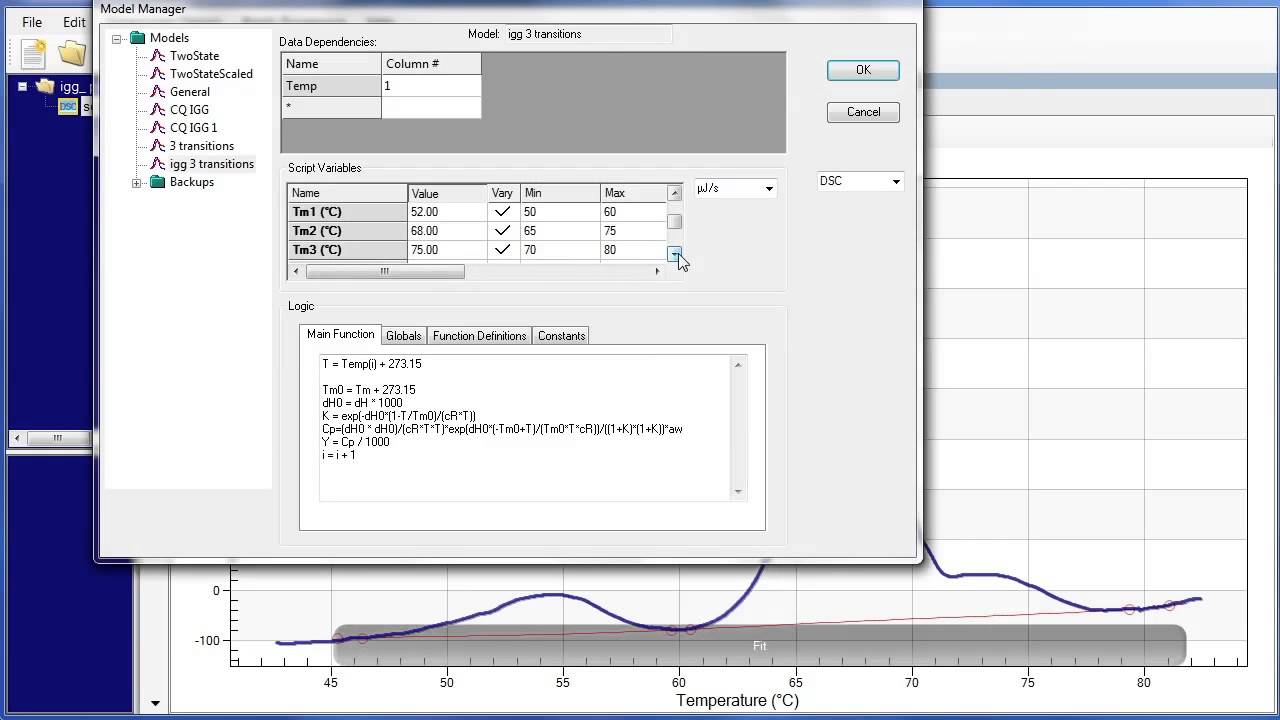Expand the Backups tree node
Viewport: 1280px width, 720px height.
coord(135,182)
